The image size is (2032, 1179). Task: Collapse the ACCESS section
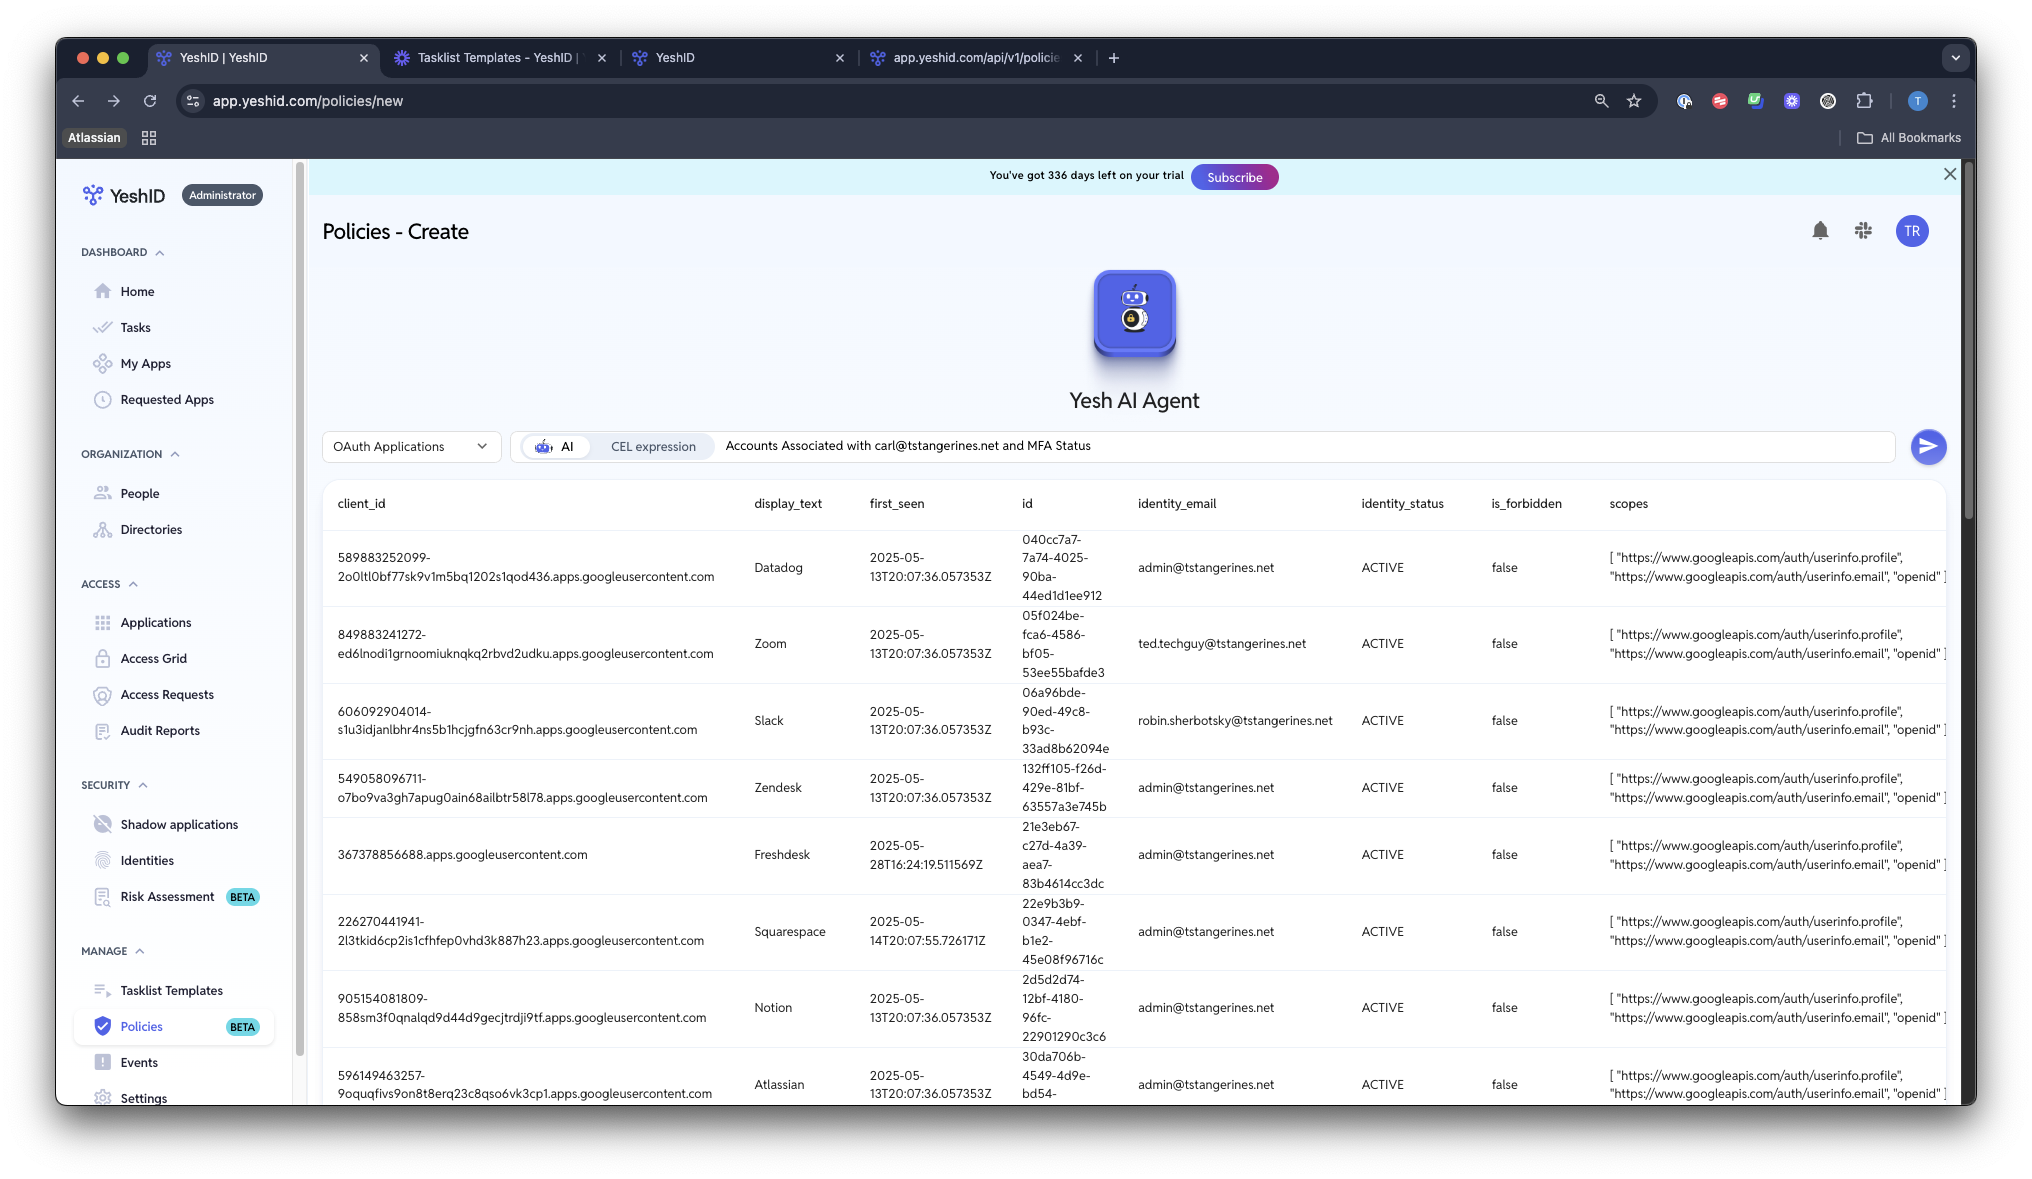point(109,585)
